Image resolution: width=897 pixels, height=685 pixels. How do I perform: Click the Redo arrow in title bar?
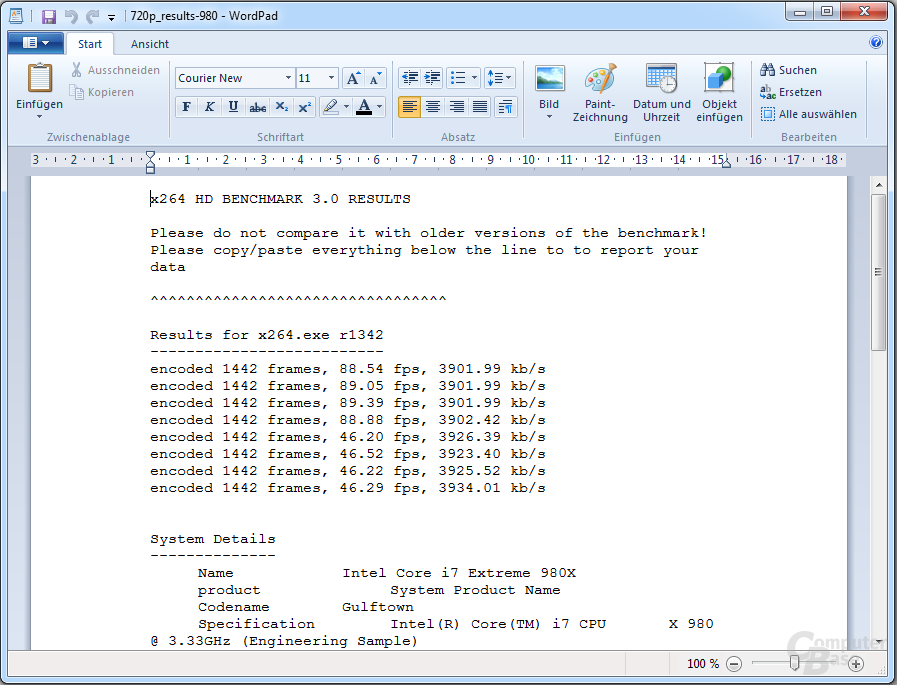tap(92, 16)
